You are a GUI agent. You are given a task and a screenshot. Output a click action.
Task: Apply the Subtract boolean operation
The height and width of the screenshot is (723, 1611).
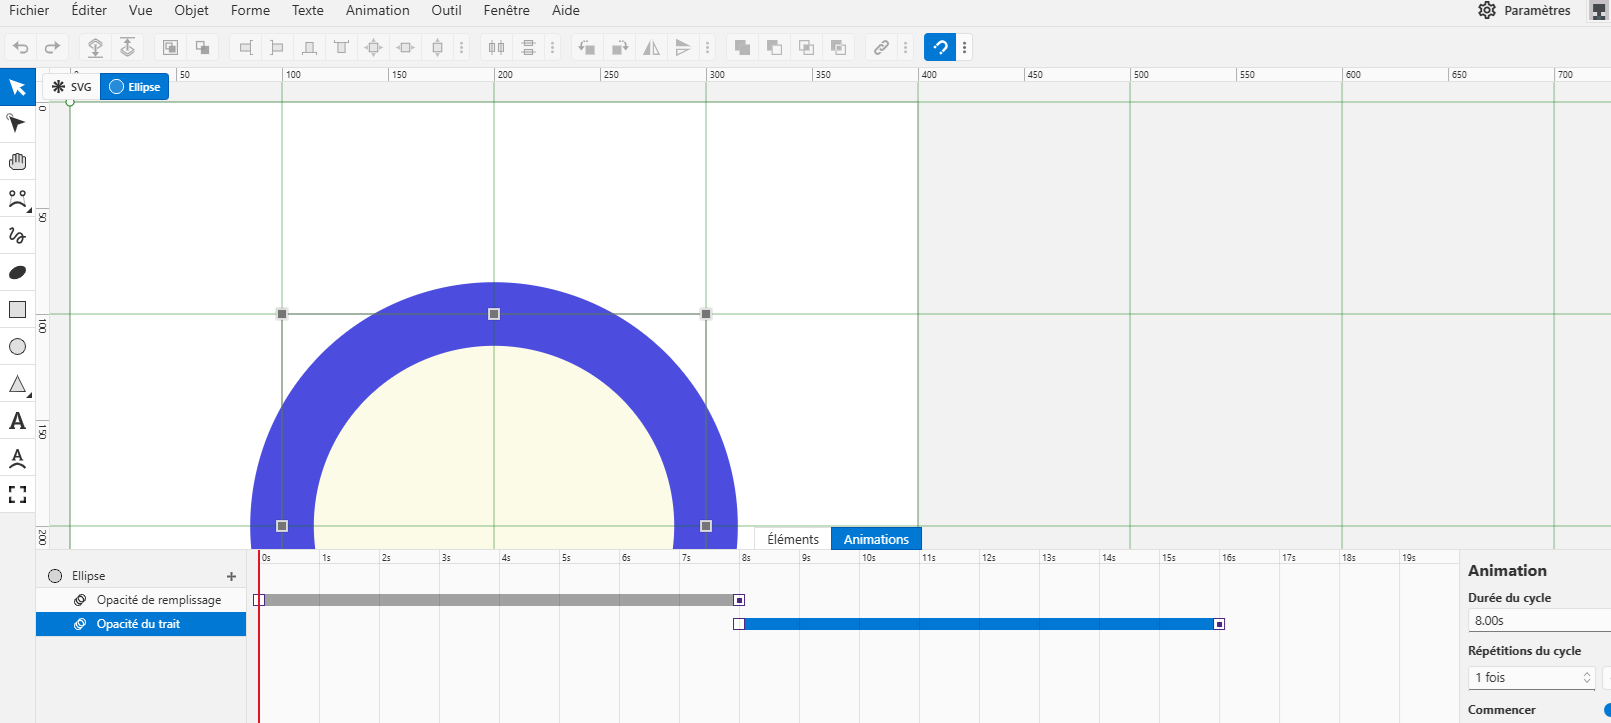774,47
